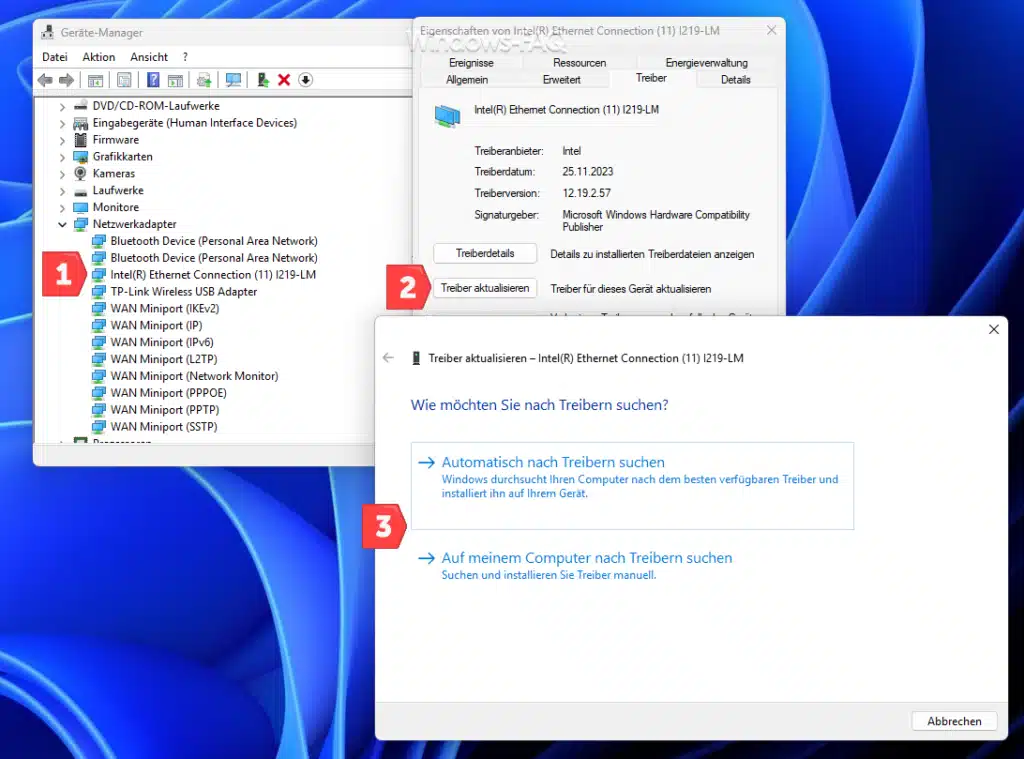This screenshot has height=759, width=1024.
Task: Collapse the Netzwerkadapter node
Action: 62,225
